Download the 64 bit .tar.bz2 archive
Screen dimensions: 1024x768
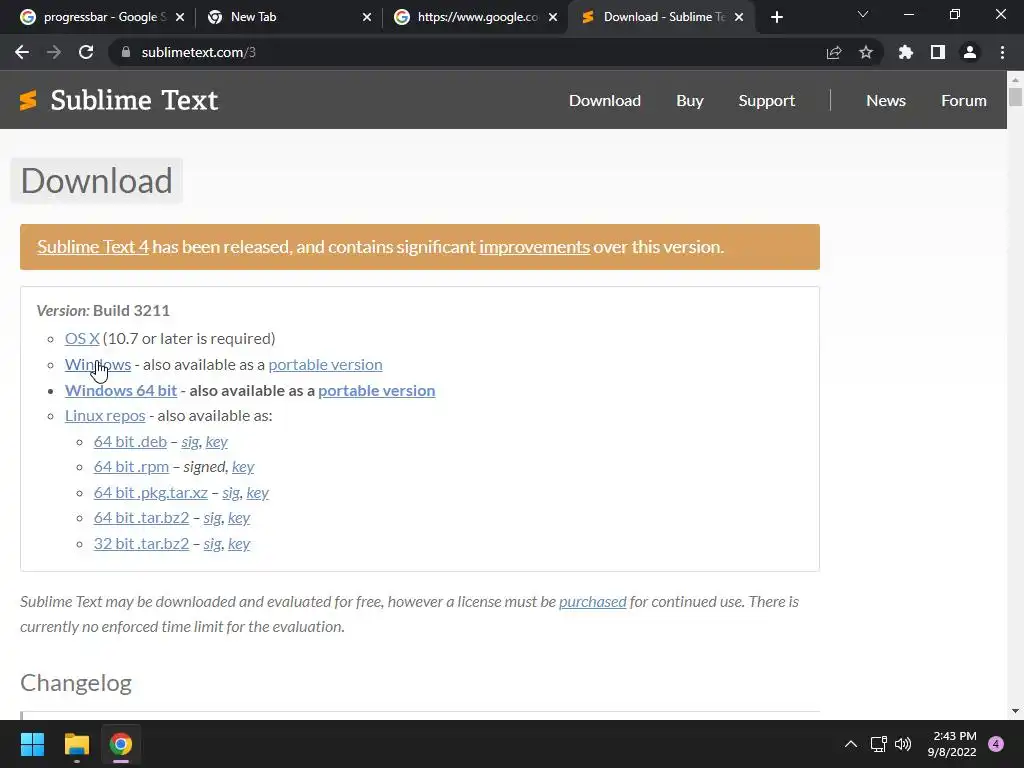click(x=141, y=518)
